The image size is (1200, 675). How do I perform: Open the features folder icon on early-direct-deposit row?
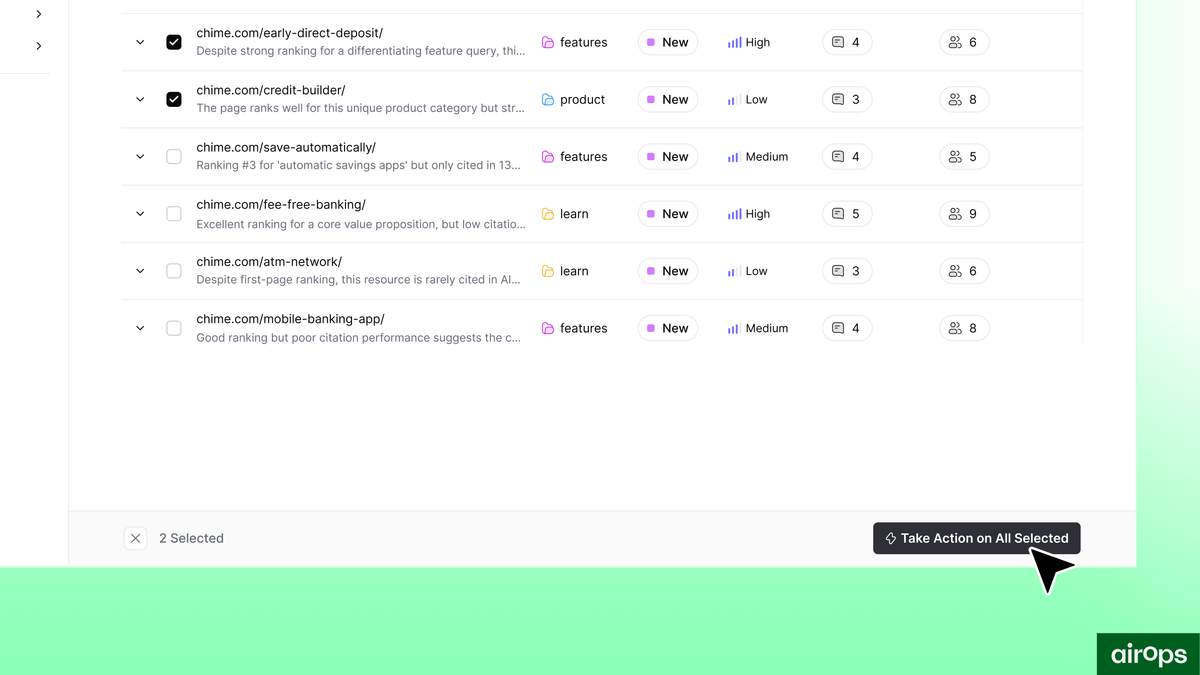coord(550,42)
